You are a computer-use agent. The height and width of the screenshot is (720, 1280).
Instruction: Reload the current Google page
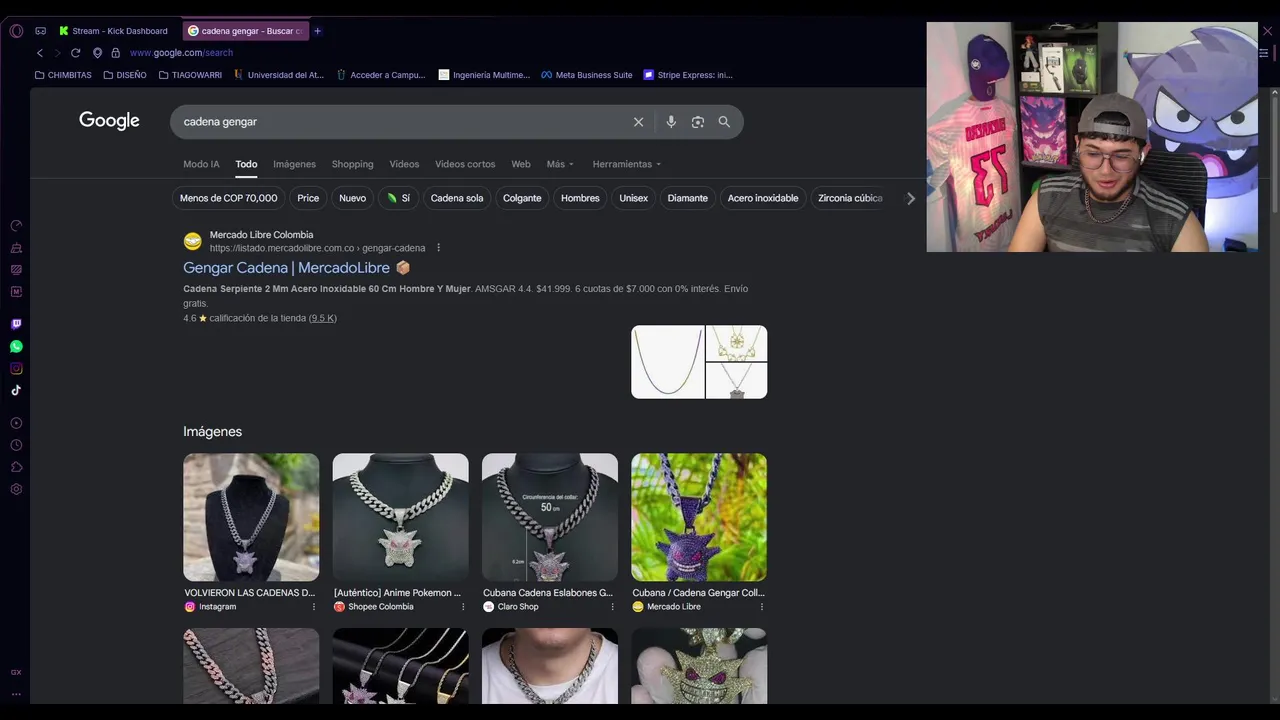tap(75, 53)
